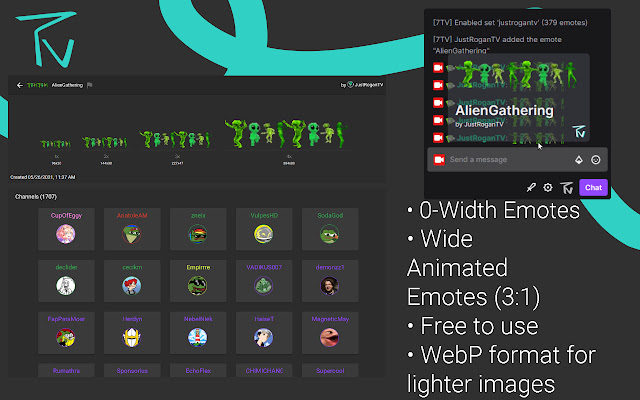Open the 7TV menu icon beside Chat button

coord(567,188)
